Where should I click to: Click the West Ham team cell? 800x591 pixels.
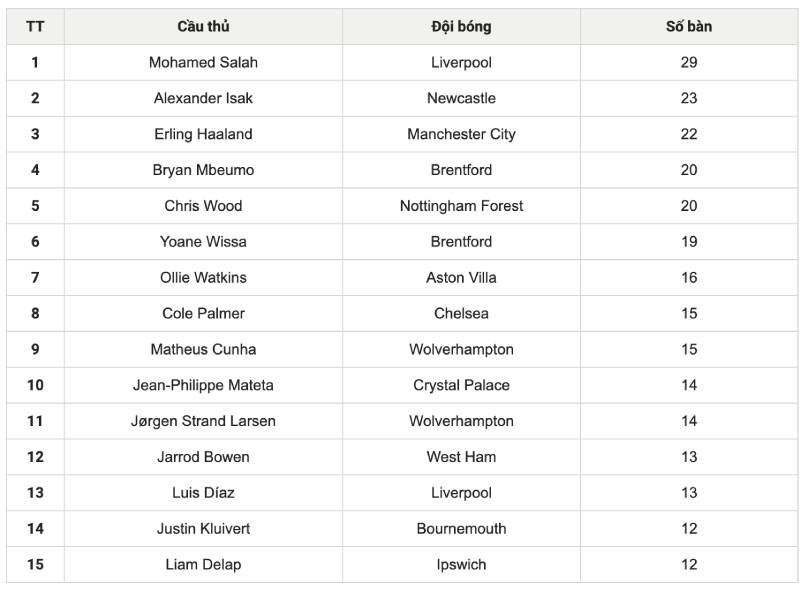(x=461, y=457)
